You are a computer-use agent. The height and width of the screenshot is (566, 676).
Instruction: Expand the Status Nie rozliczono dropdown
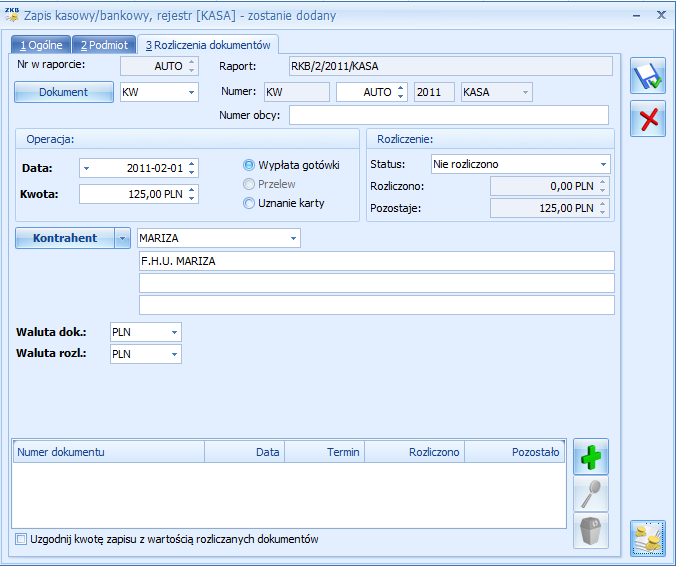[x=603, y=164]
